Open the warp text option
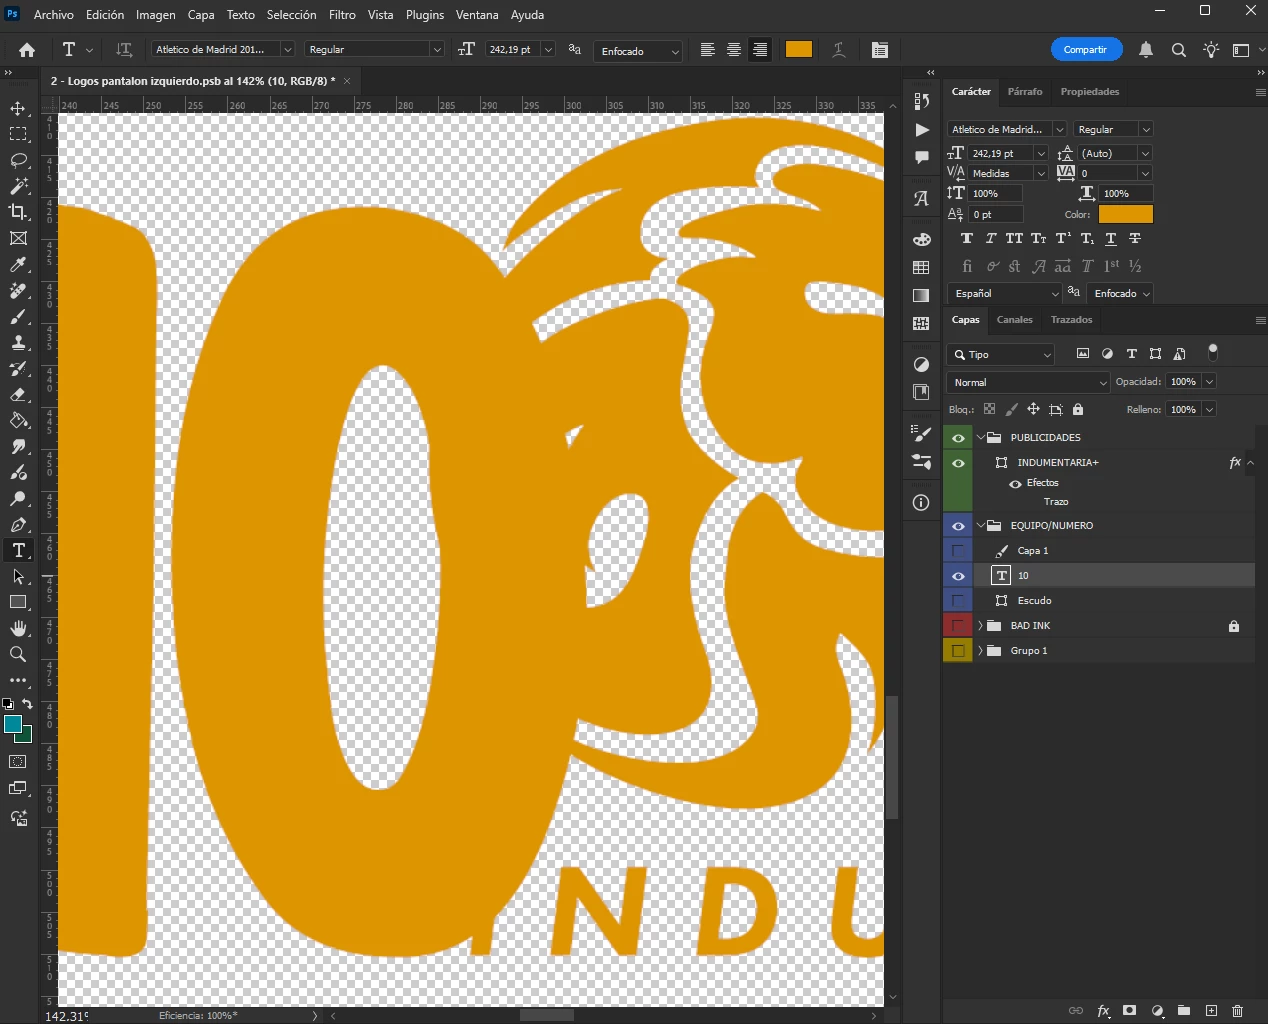This screenshot has height=1024, width=1268. click(x=839, y=50)
